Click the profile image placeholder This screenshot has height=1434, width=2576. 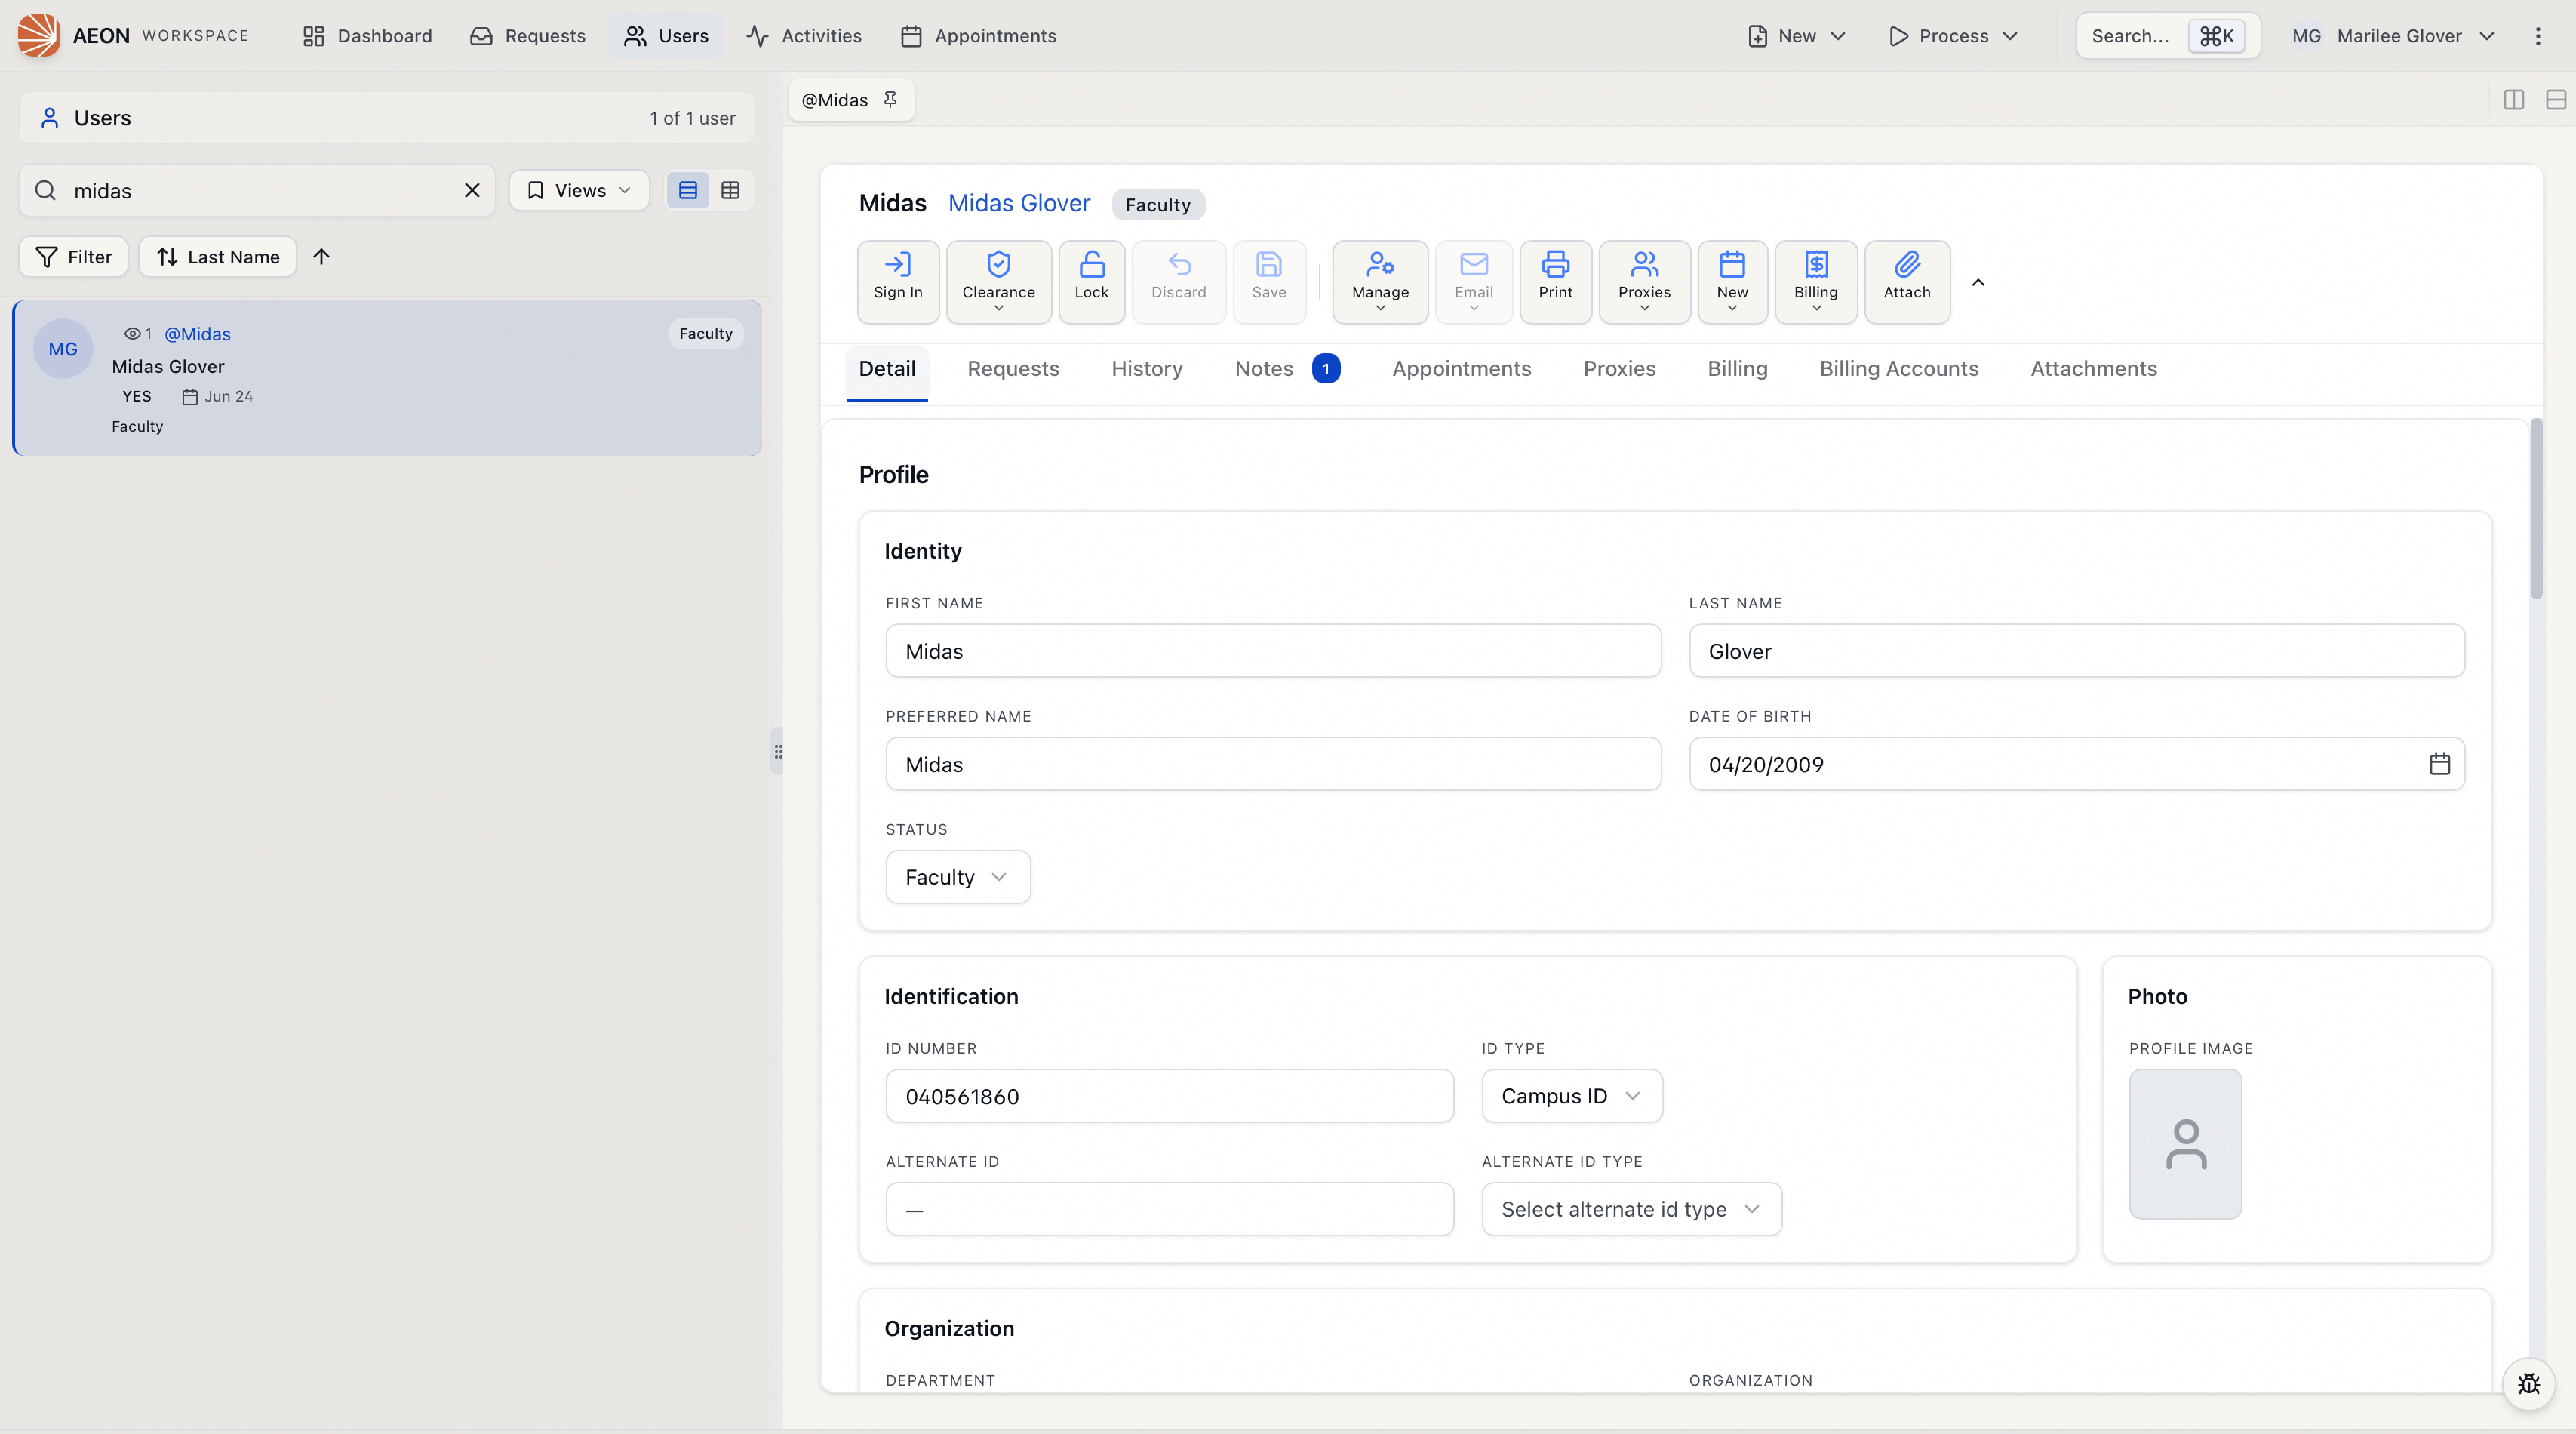click(x=2185, y=1144)
